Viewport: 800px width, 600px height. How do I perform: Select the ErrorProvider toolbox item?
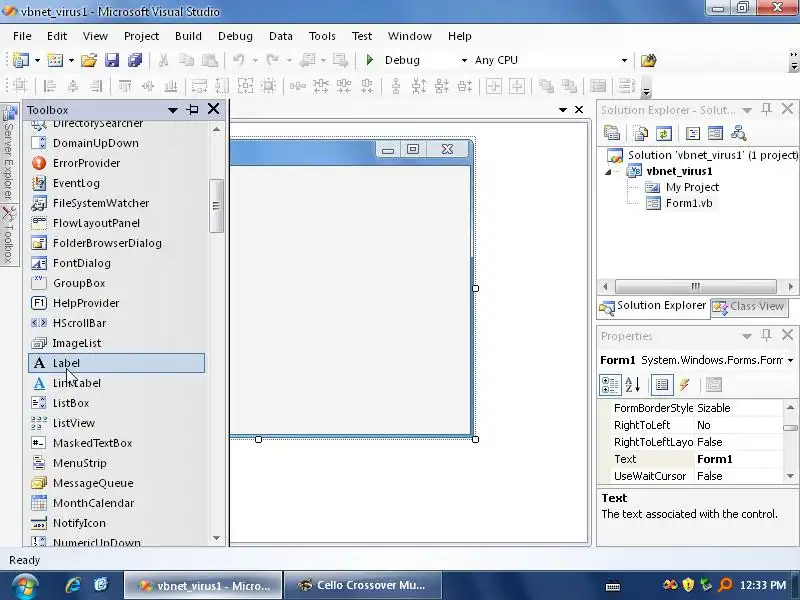116,163
